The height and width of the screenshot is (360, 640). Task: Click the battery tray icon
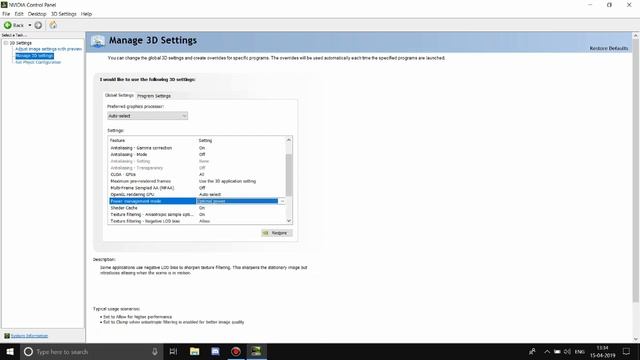coord(557,351)
